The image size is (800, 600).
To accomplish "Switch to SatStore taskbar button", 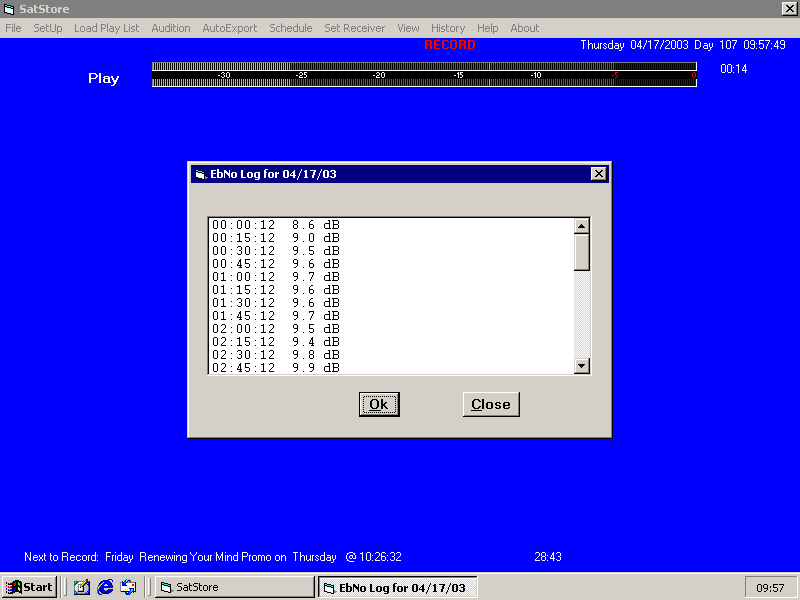I will [235, 587].
